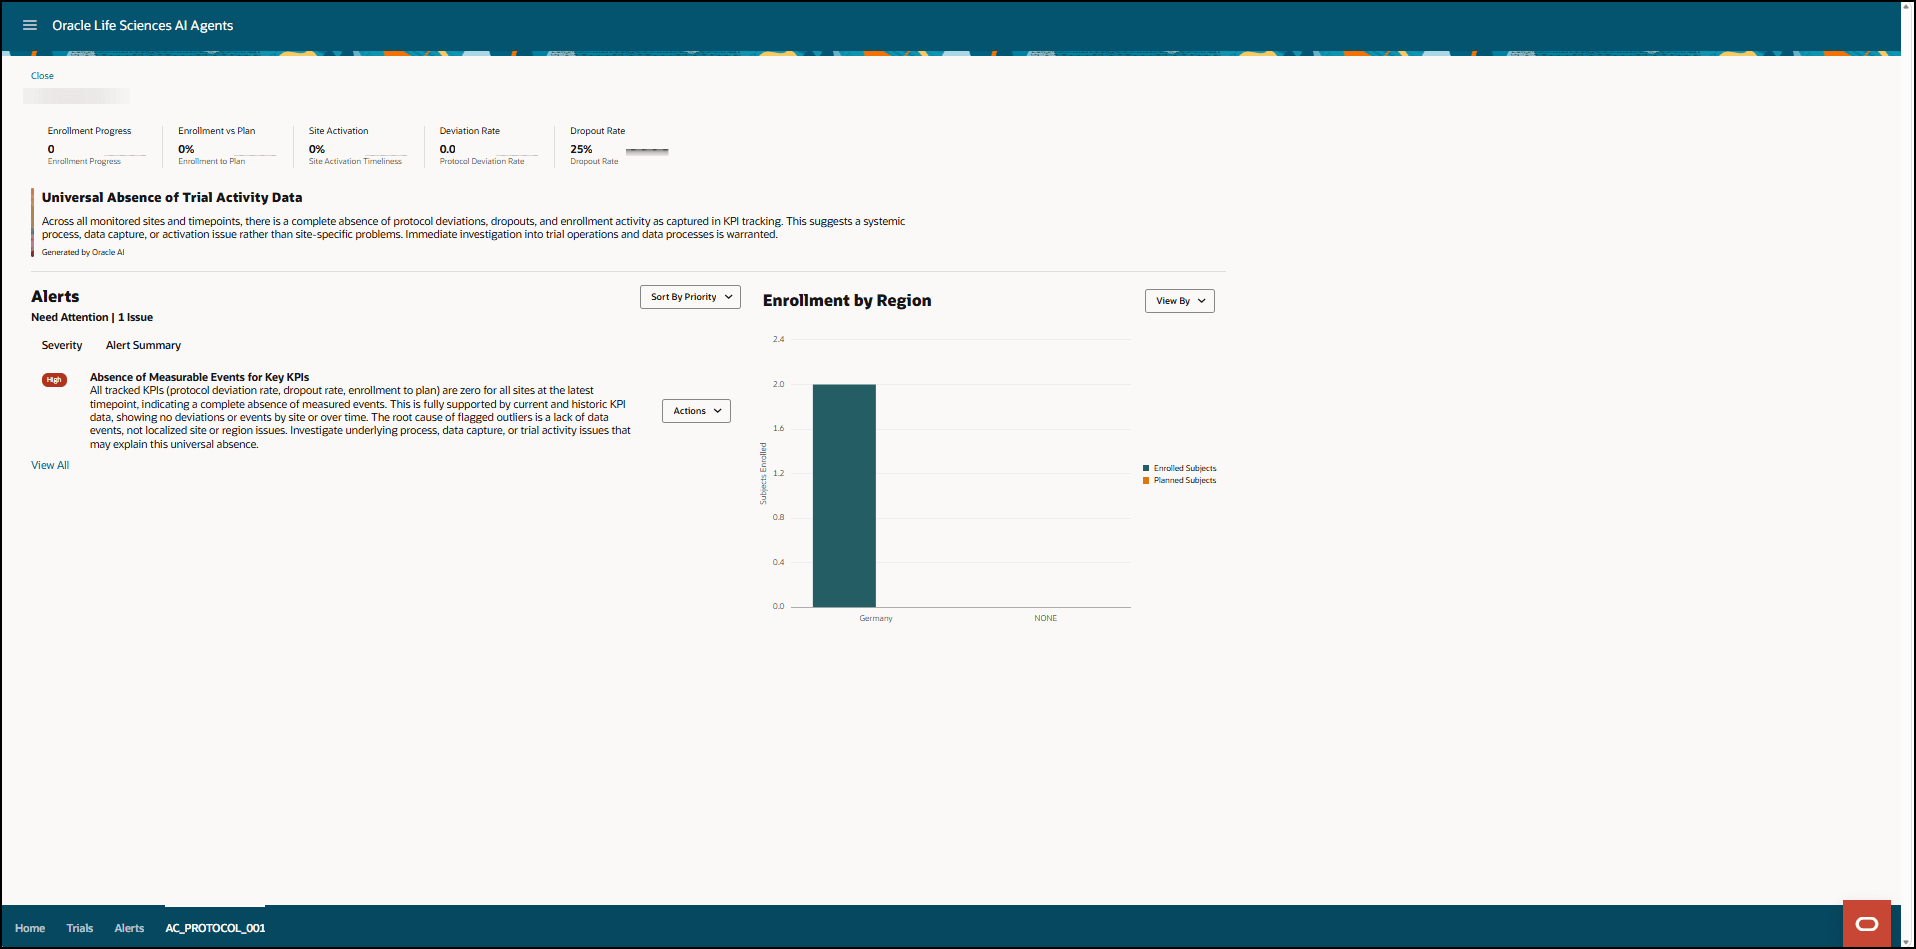Click Universal Absence of Trial Activity heading
This screenshot has width=1916, height=949.
pyautogui.click(x=172, y=198)
